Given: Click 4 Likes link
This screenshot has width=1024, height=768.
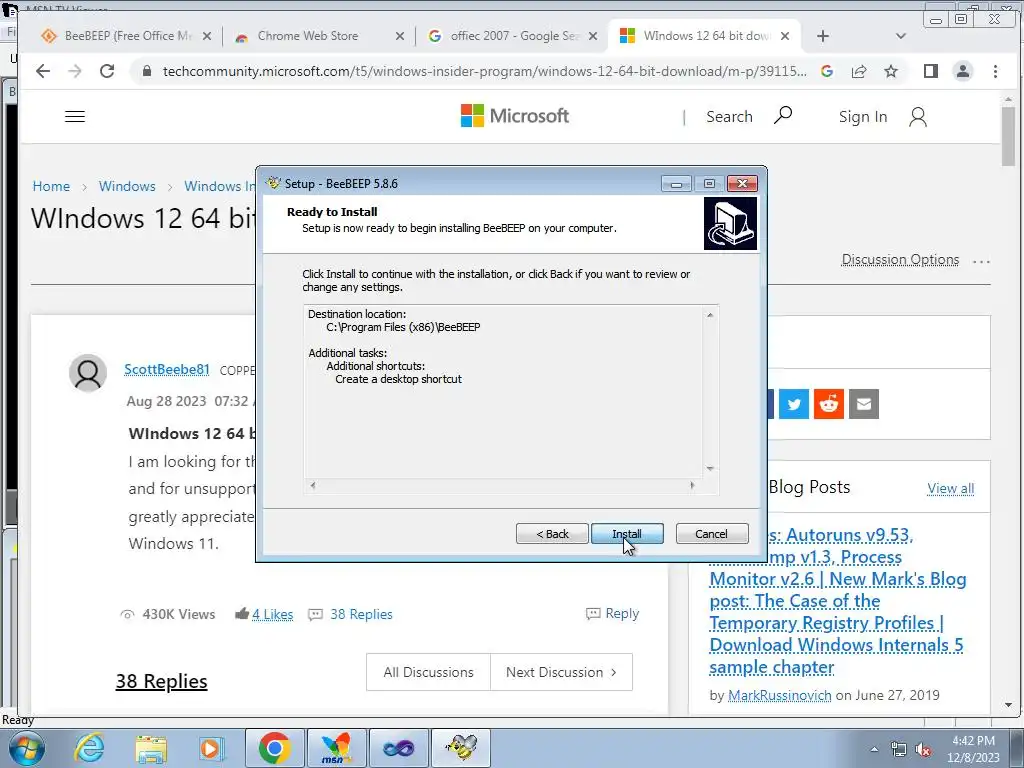Looking at the screenshot, I should pos(272,615).
